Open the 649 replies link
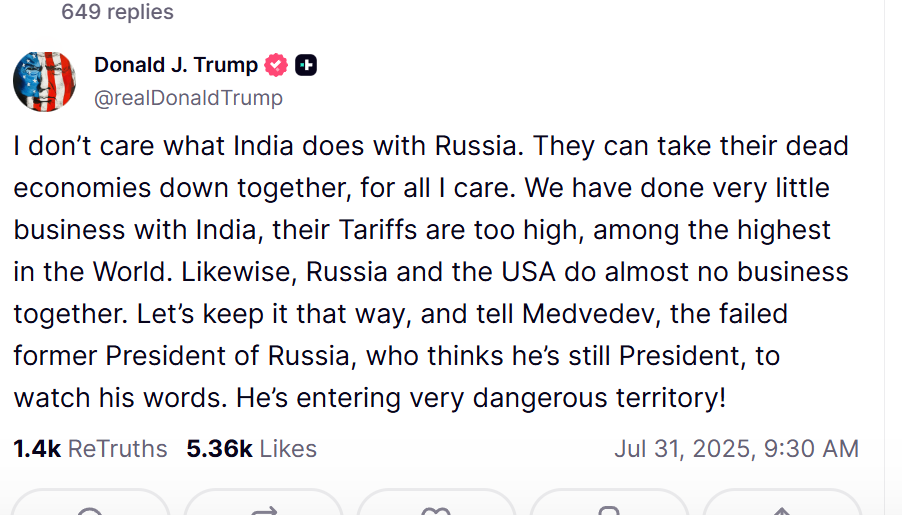Screen dimensions: 902x515 click(117, 12)
